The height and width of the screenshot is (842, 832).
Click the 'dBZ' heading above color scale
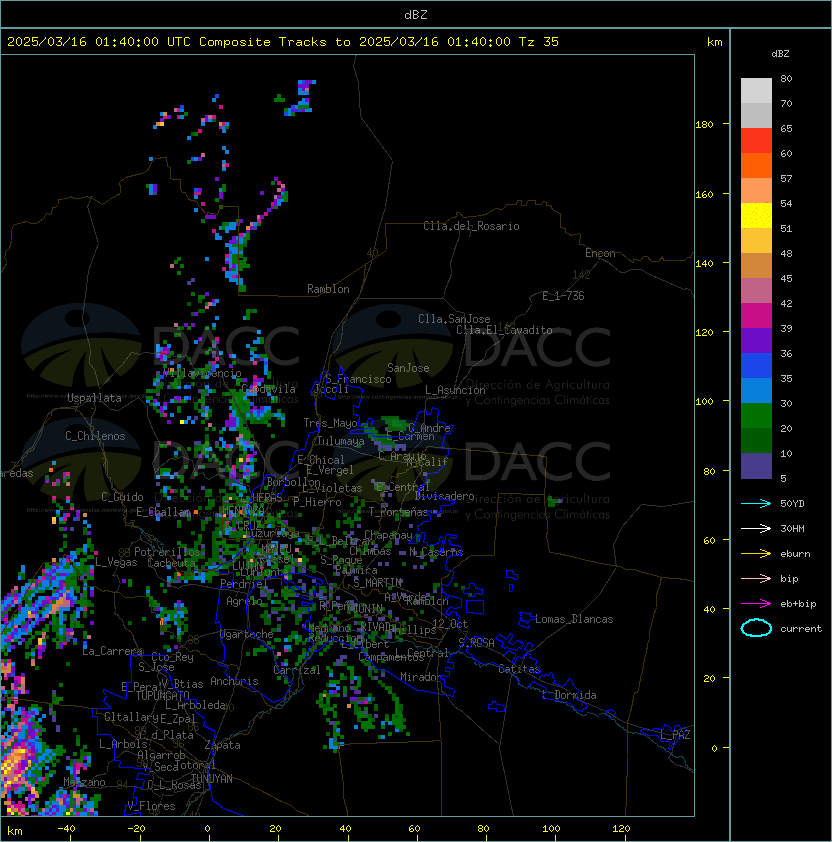pyautogui.click(x=780, y=54)
